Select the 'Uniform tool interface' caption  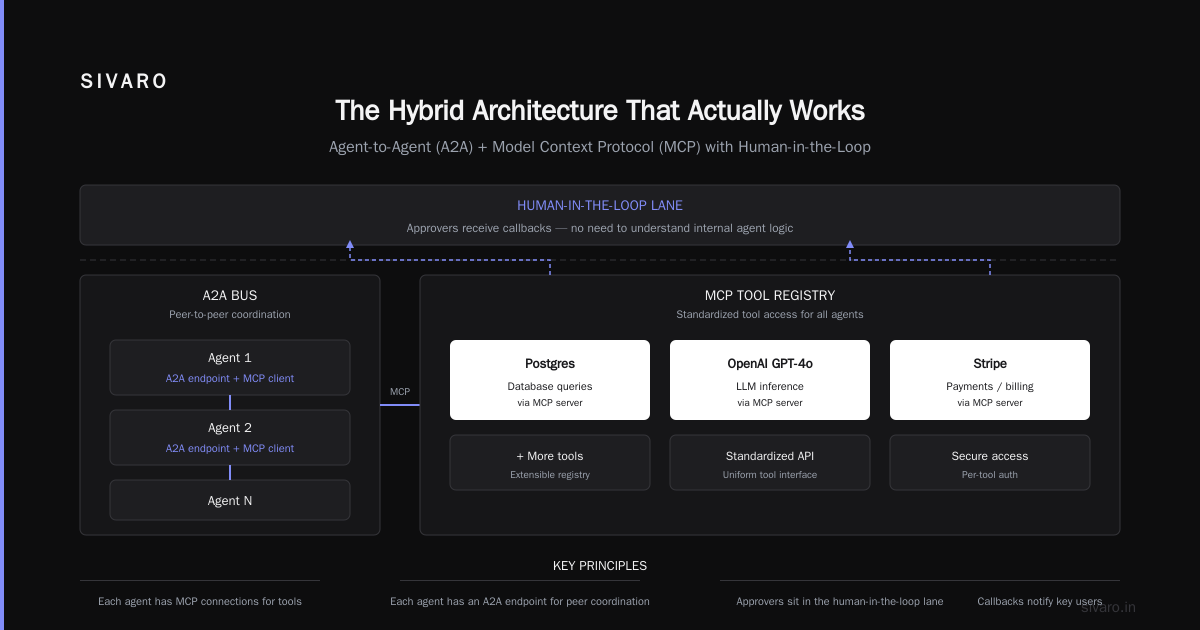770,475
